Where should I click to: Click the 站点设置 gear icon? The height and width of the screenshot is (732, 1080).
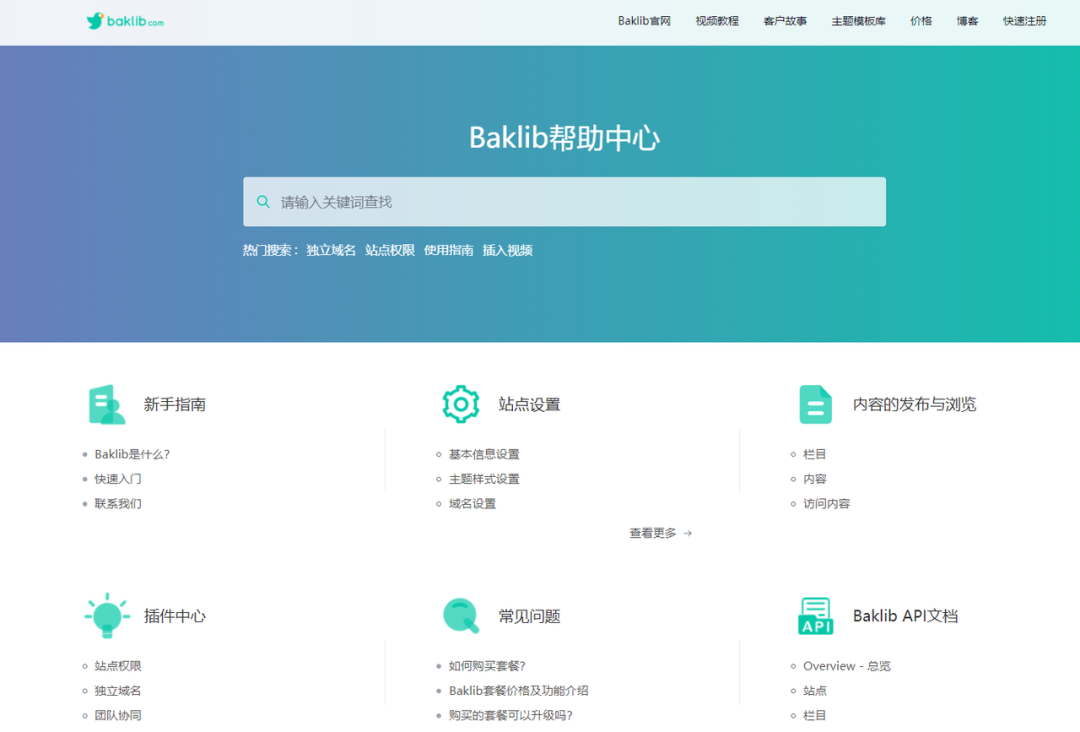pyautogui.click(x=461, y=404)
